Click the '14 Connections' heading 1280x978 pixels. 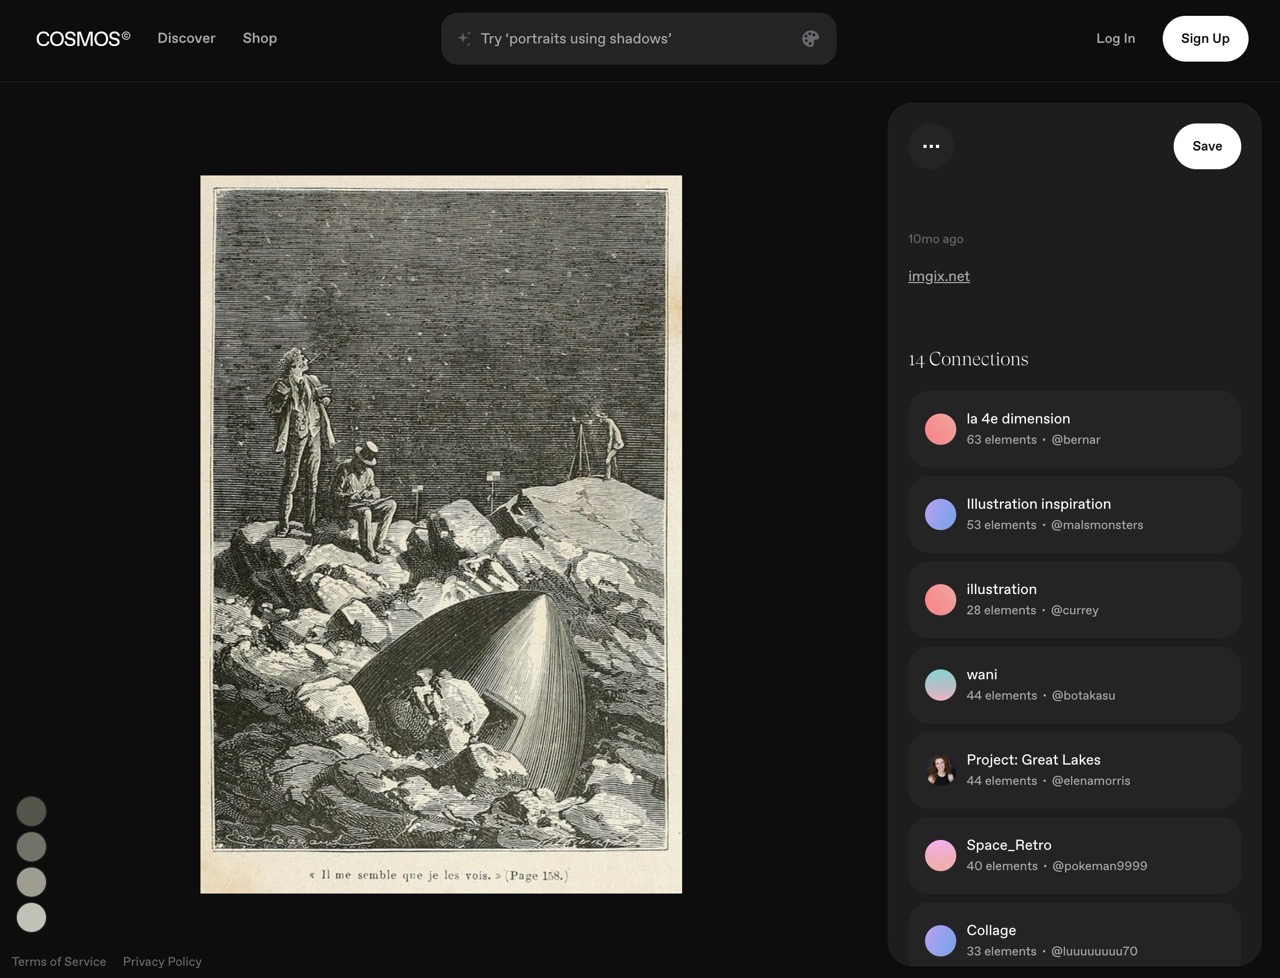[968, 359]
